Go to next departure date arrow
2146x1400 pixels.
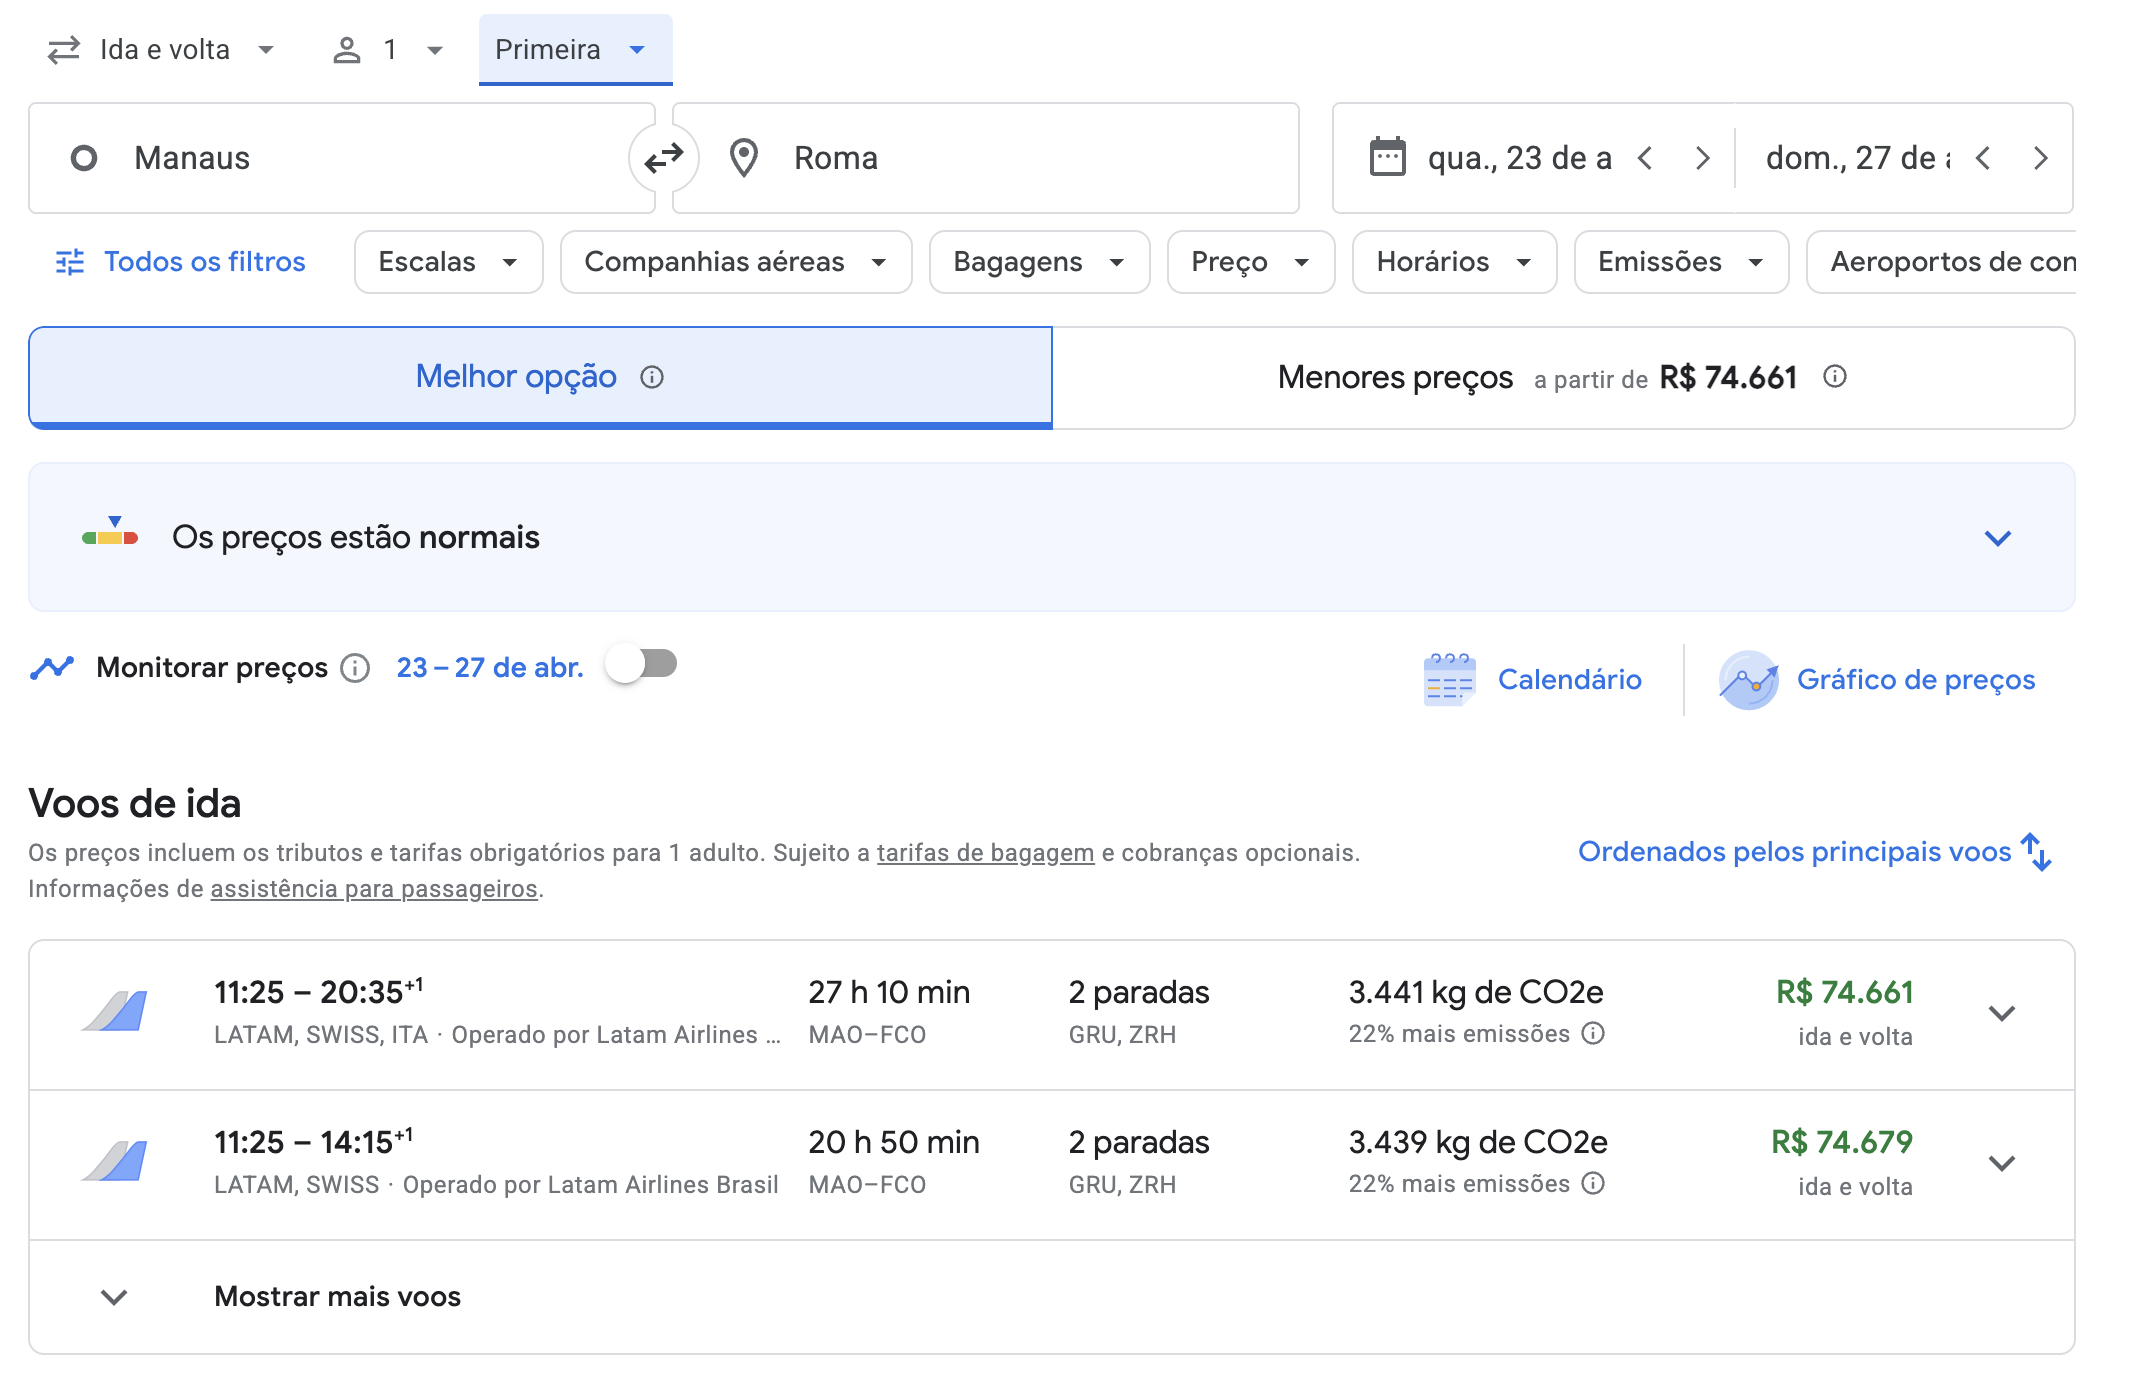(x=1702, y=158)
